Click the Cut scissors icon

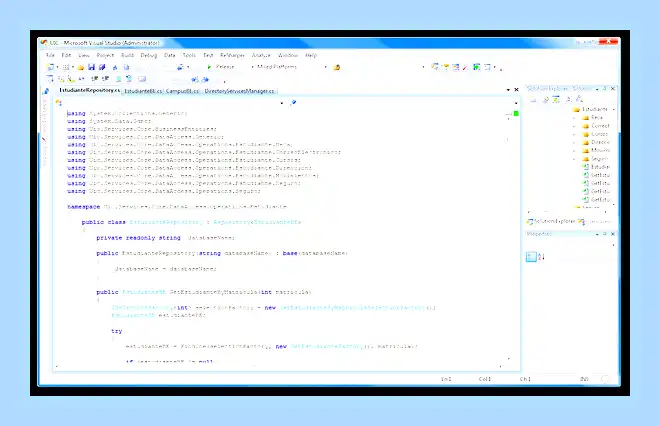pyautogui.click(x=115, y=67)
